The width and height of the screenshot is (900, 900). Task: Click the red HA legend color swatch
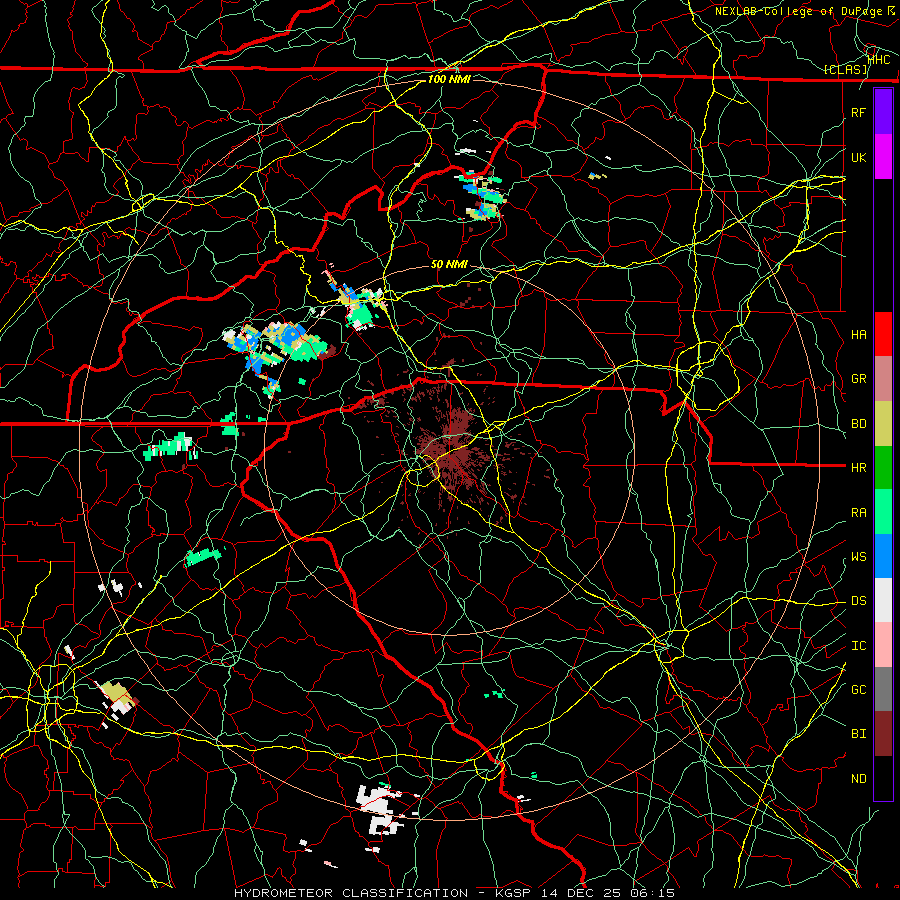(x=883, y=334)
